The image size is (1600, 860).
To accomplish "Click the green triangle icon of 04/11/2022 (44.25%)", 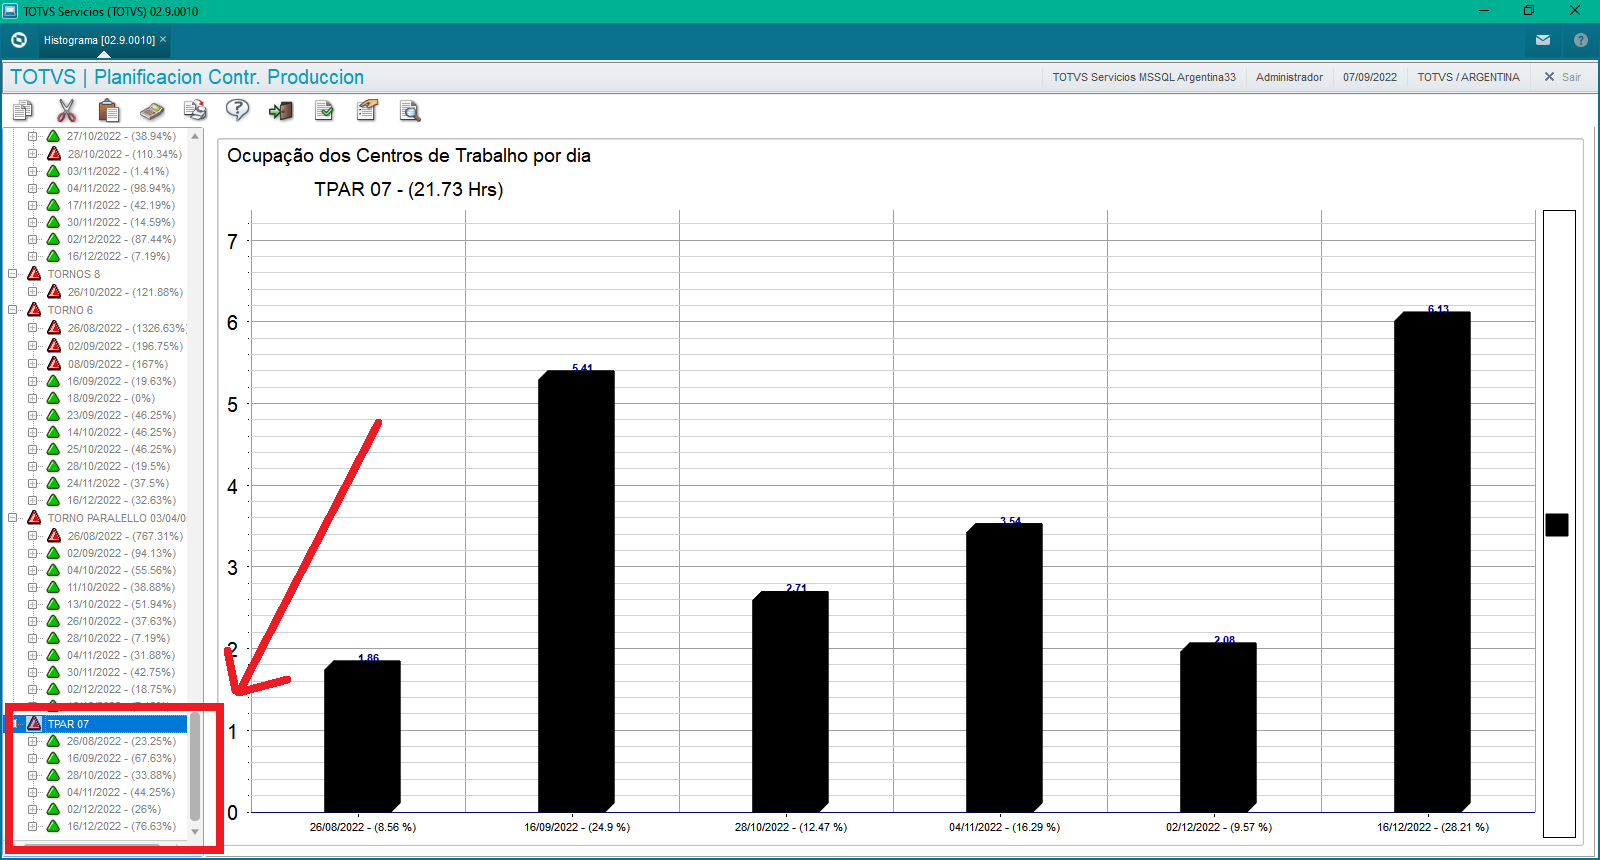I will pos(54,791).
